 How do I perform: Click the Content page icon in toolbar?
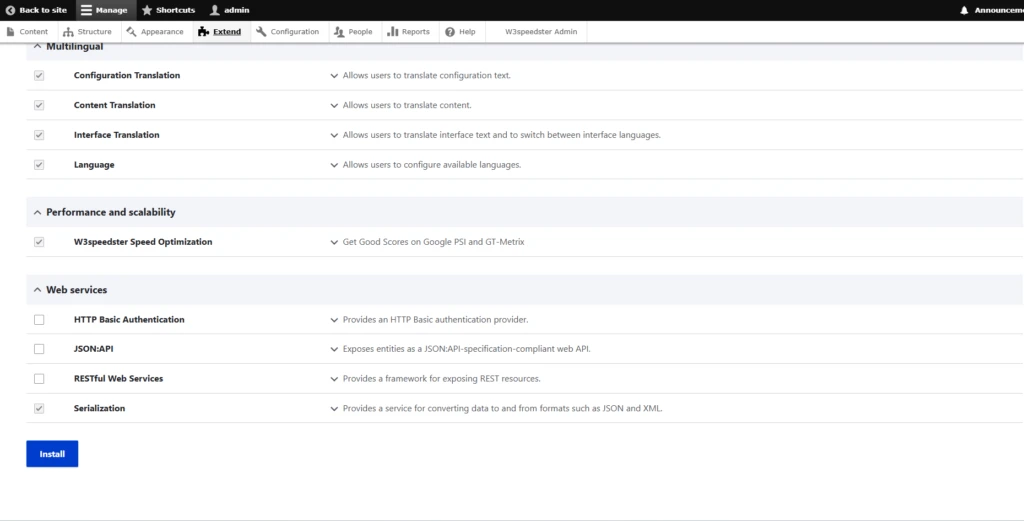pos(11,32)
